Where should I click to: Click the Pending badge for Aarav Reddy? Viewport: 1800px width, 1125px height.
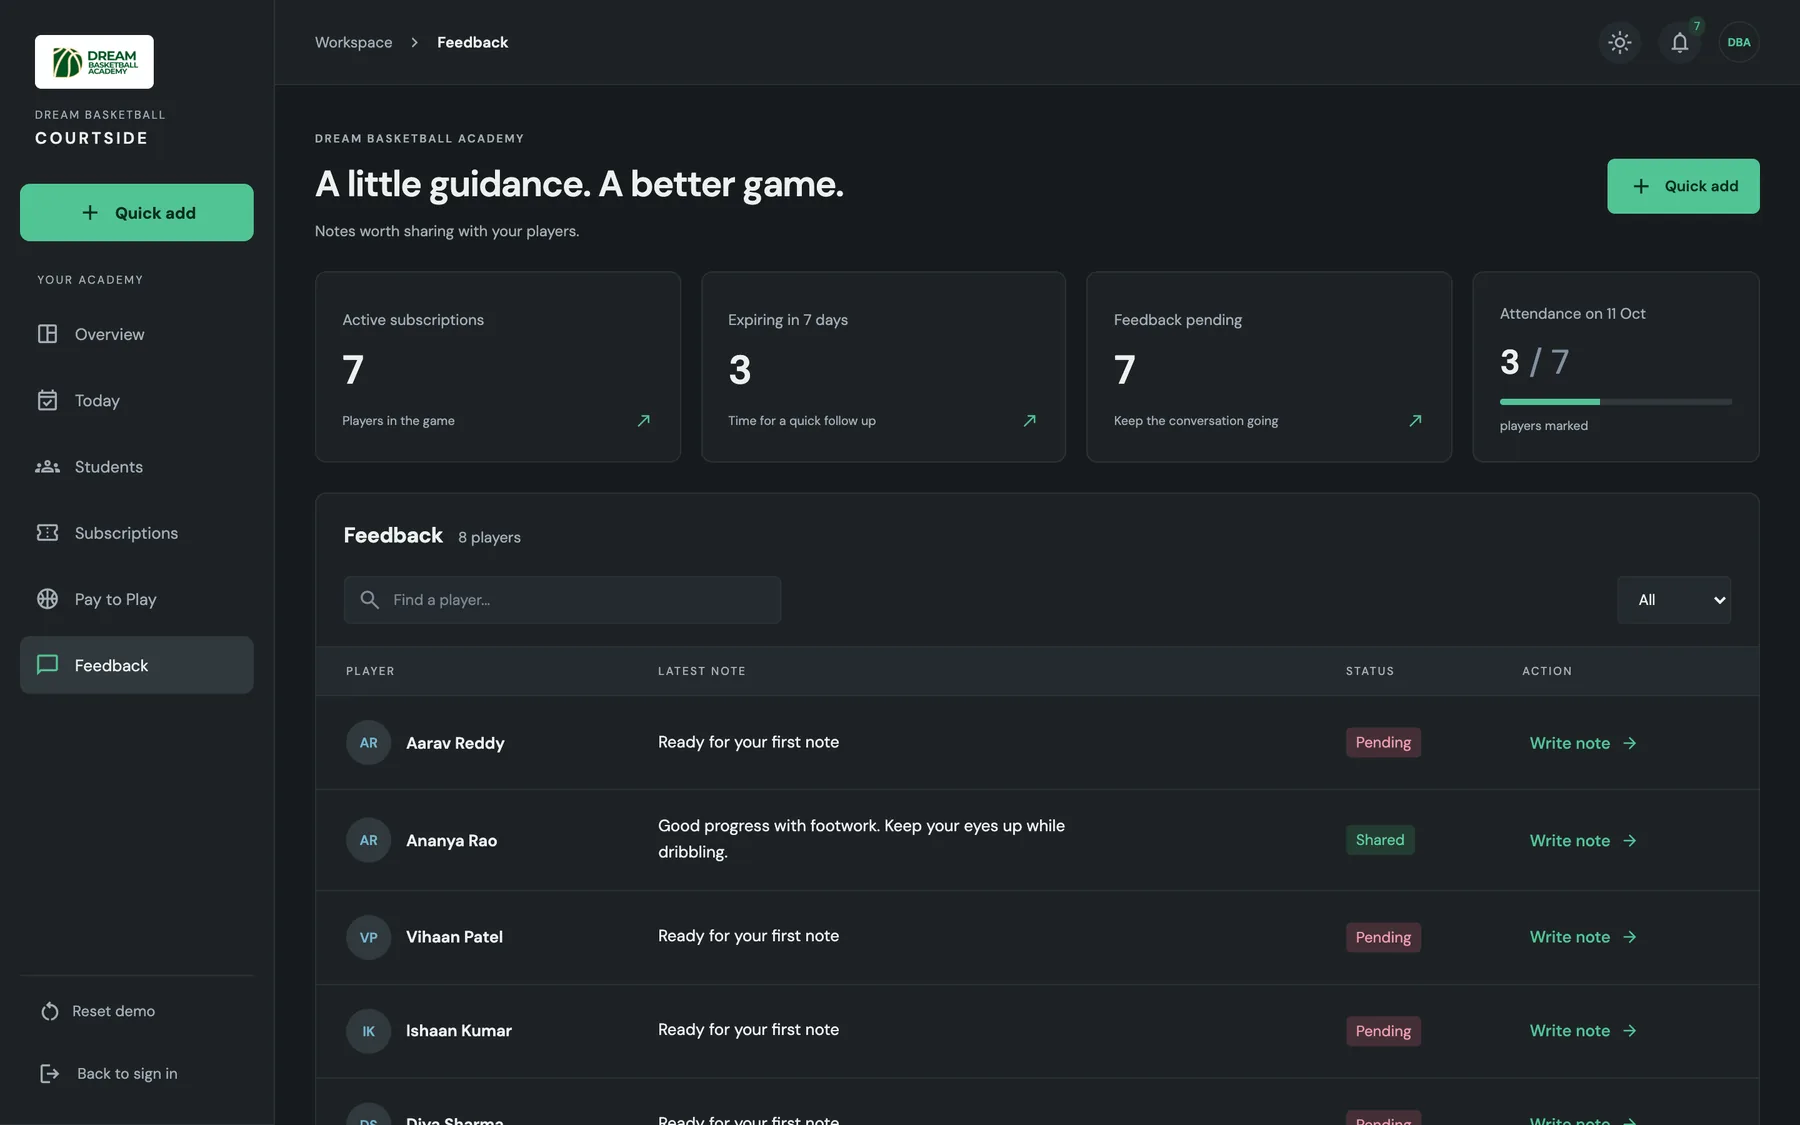(1383, 742)
